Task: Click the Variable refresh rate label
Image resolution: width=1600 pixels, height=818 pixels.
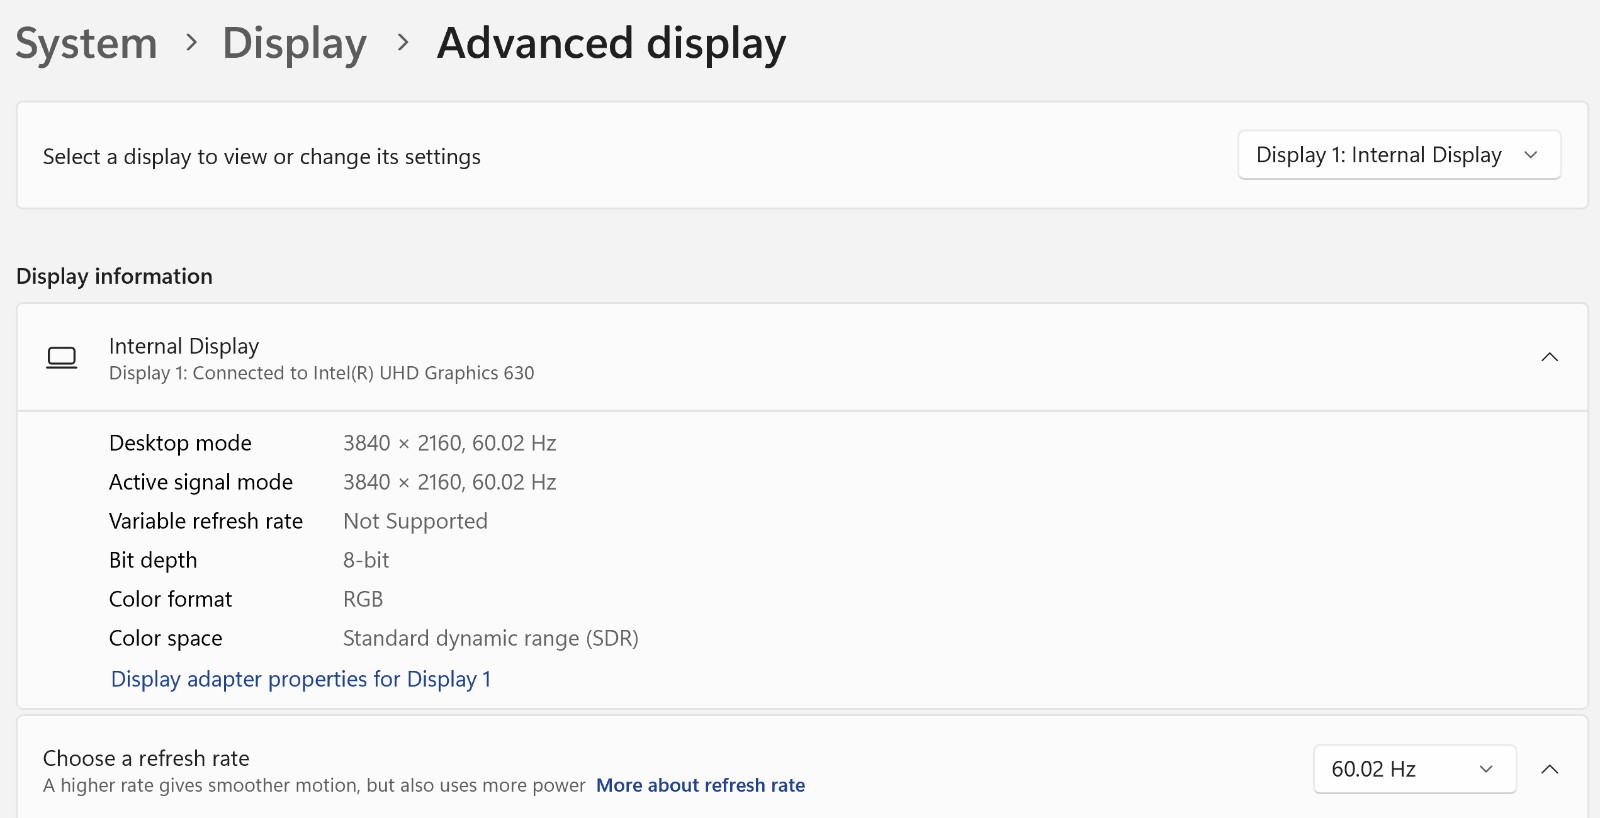Action: pyautogui.click(x=206, y=521)
